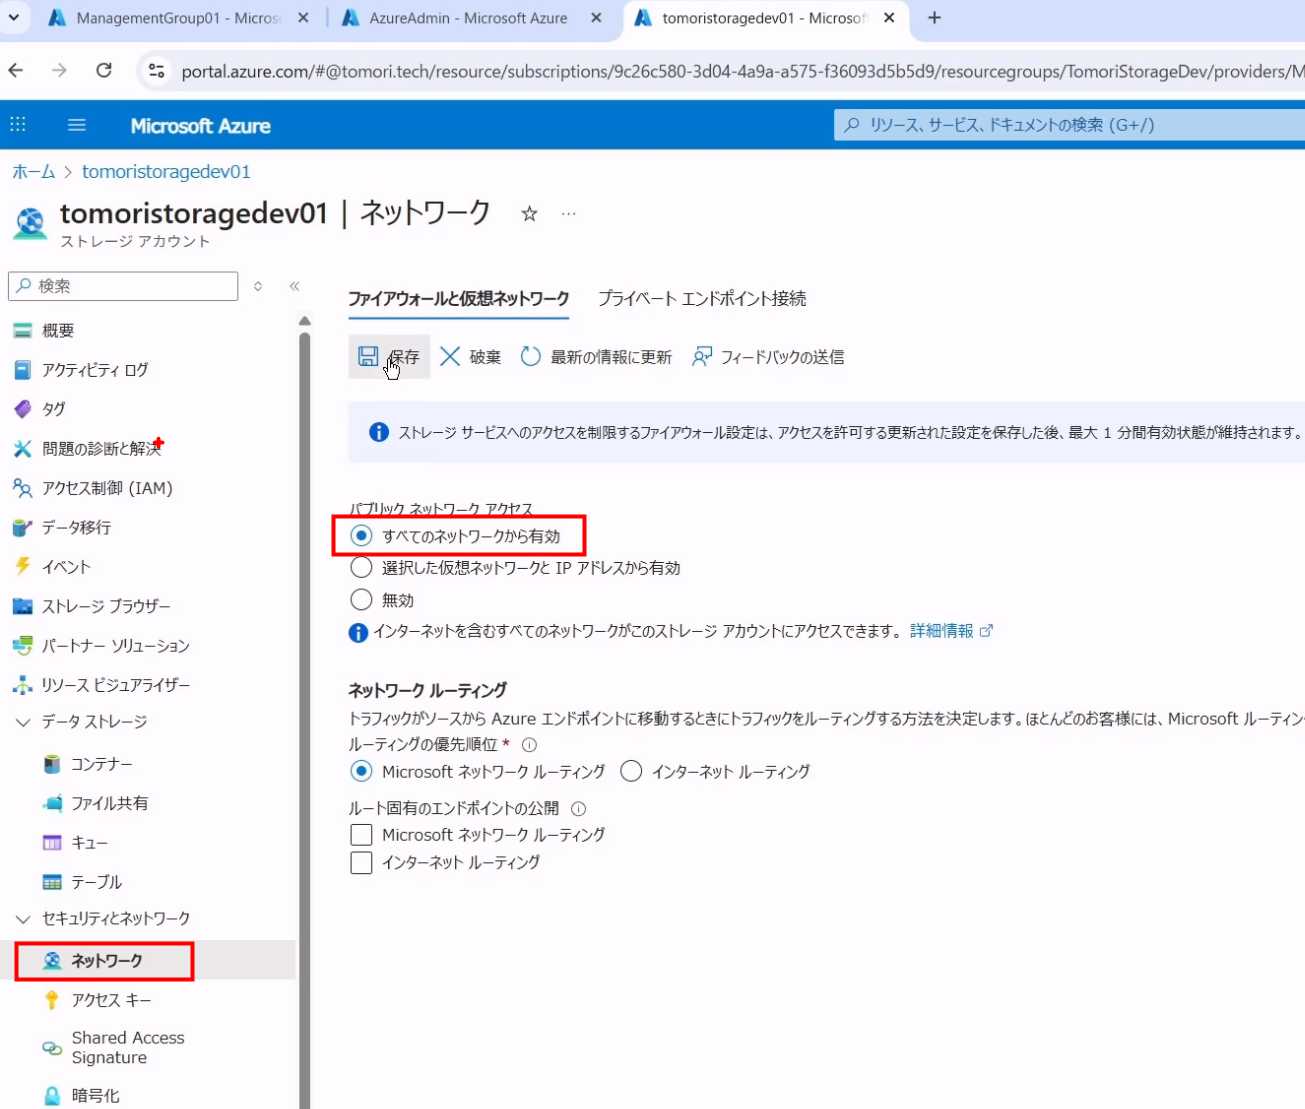
Task: Click the Discard (破棄) X icon
Action: 450,357
